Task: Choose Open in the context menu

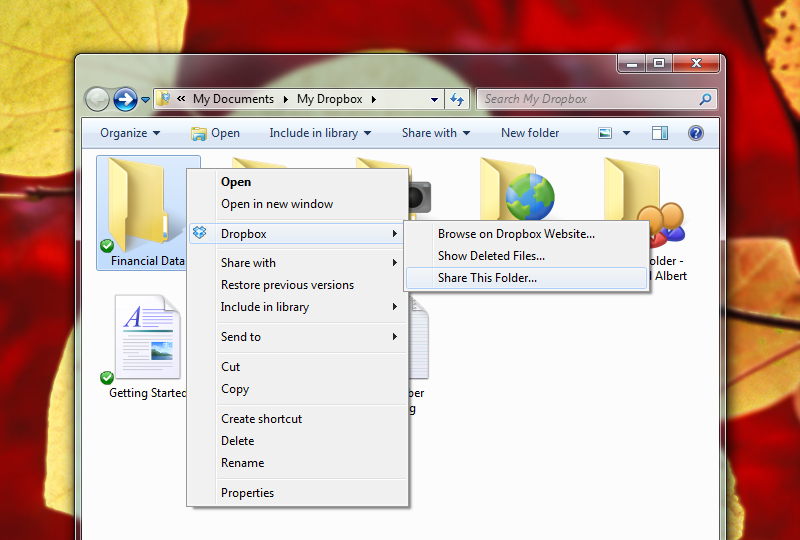Action: [298, 182]
